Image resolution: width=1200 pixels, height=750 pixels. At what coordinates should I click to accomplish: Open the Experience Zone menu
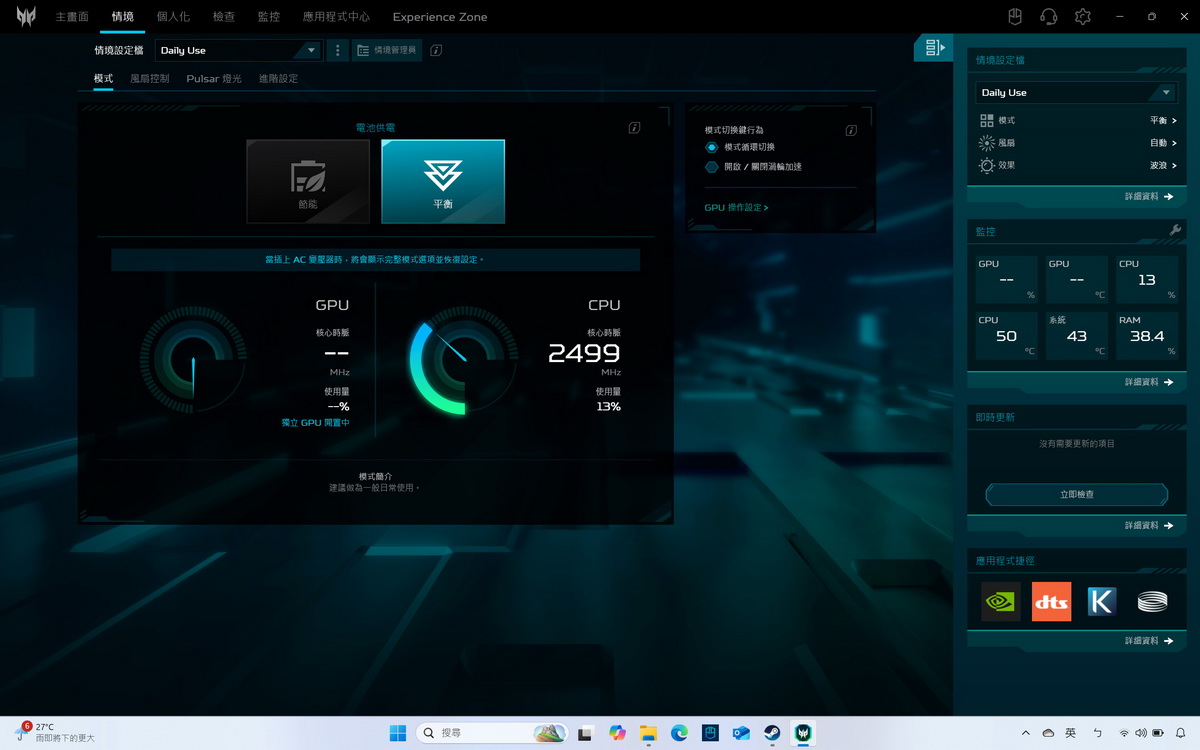pos(439,17)
